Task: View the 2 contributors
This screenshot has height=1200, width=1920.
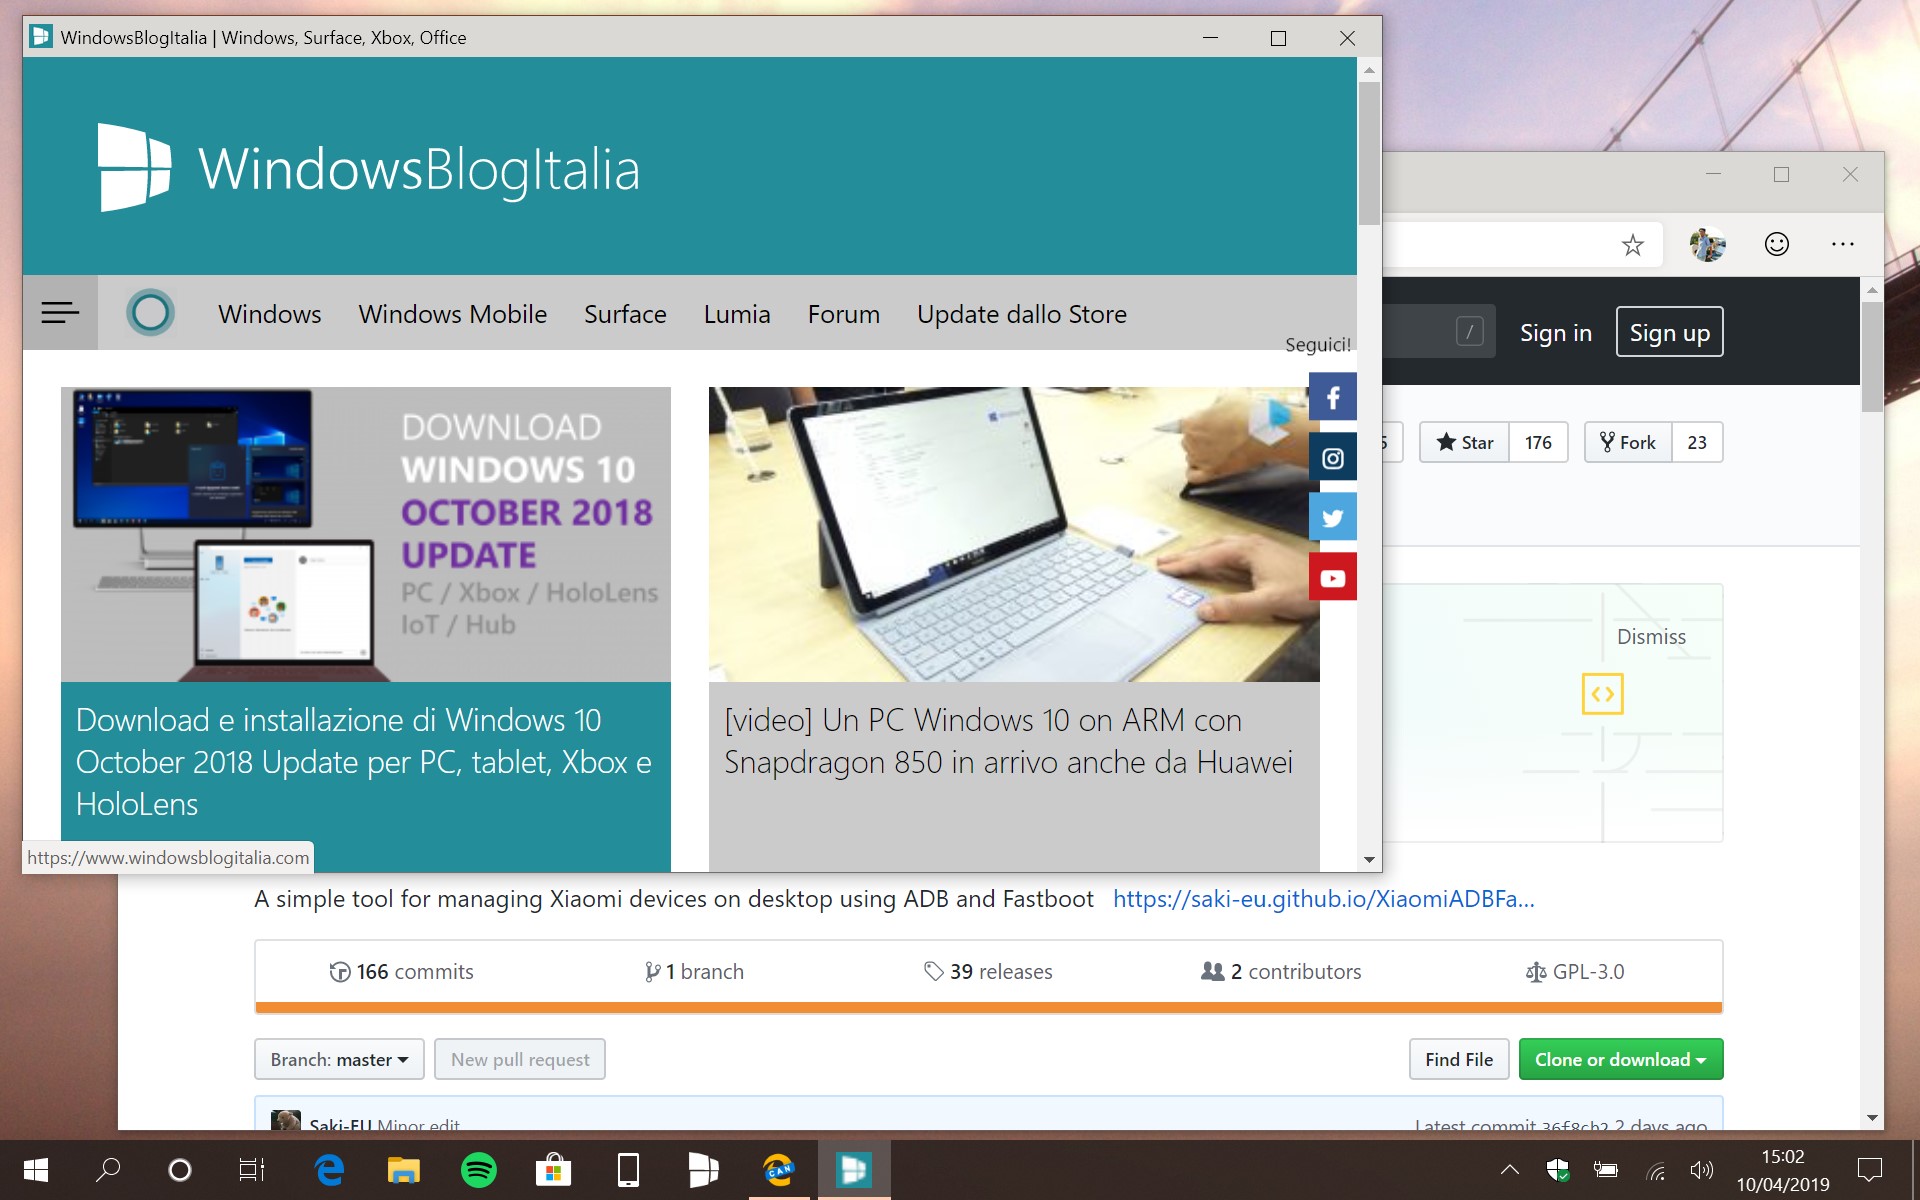Action: tap(1281, 972)
